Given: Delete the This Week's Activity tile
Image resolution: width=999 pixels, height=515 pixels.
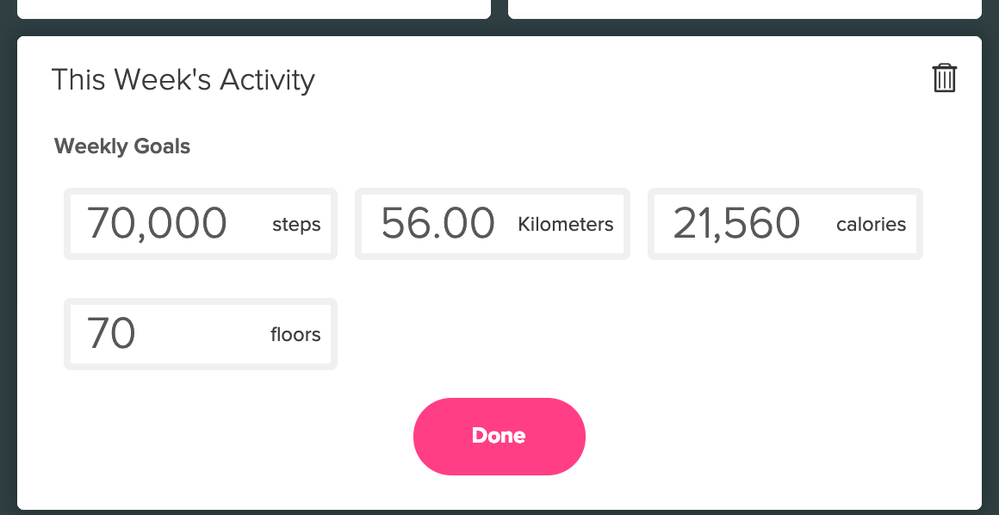Looking at the screenshot, I should point(944,78).
